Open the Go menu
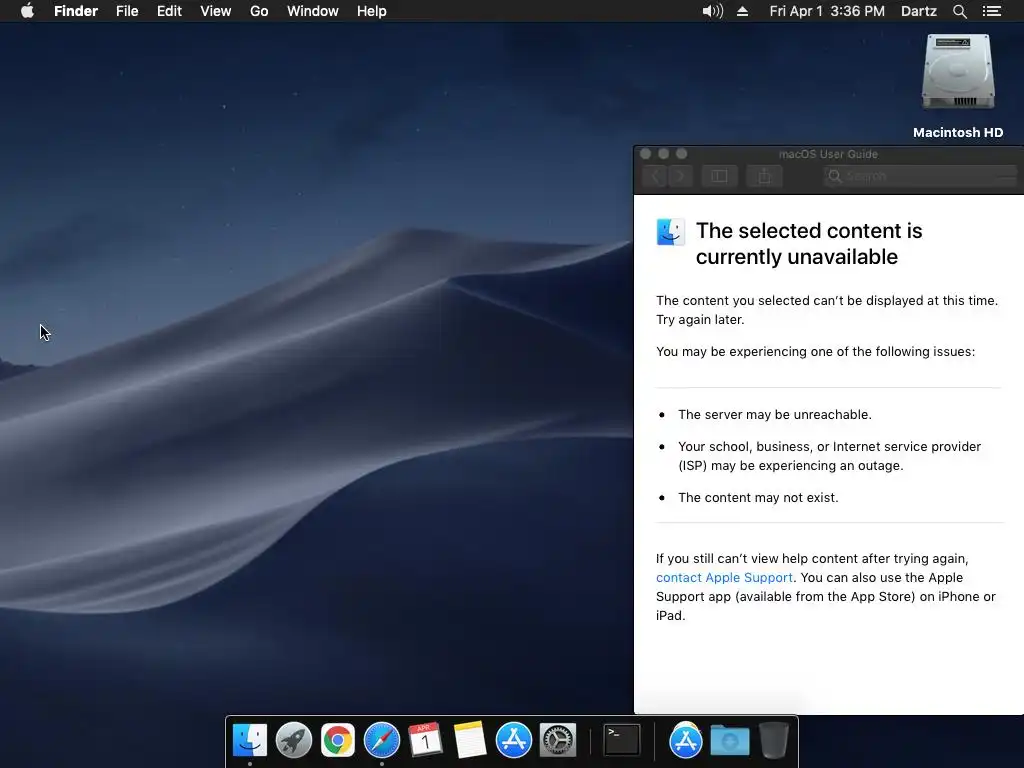Screen dimensions: 1024x768 259,11
